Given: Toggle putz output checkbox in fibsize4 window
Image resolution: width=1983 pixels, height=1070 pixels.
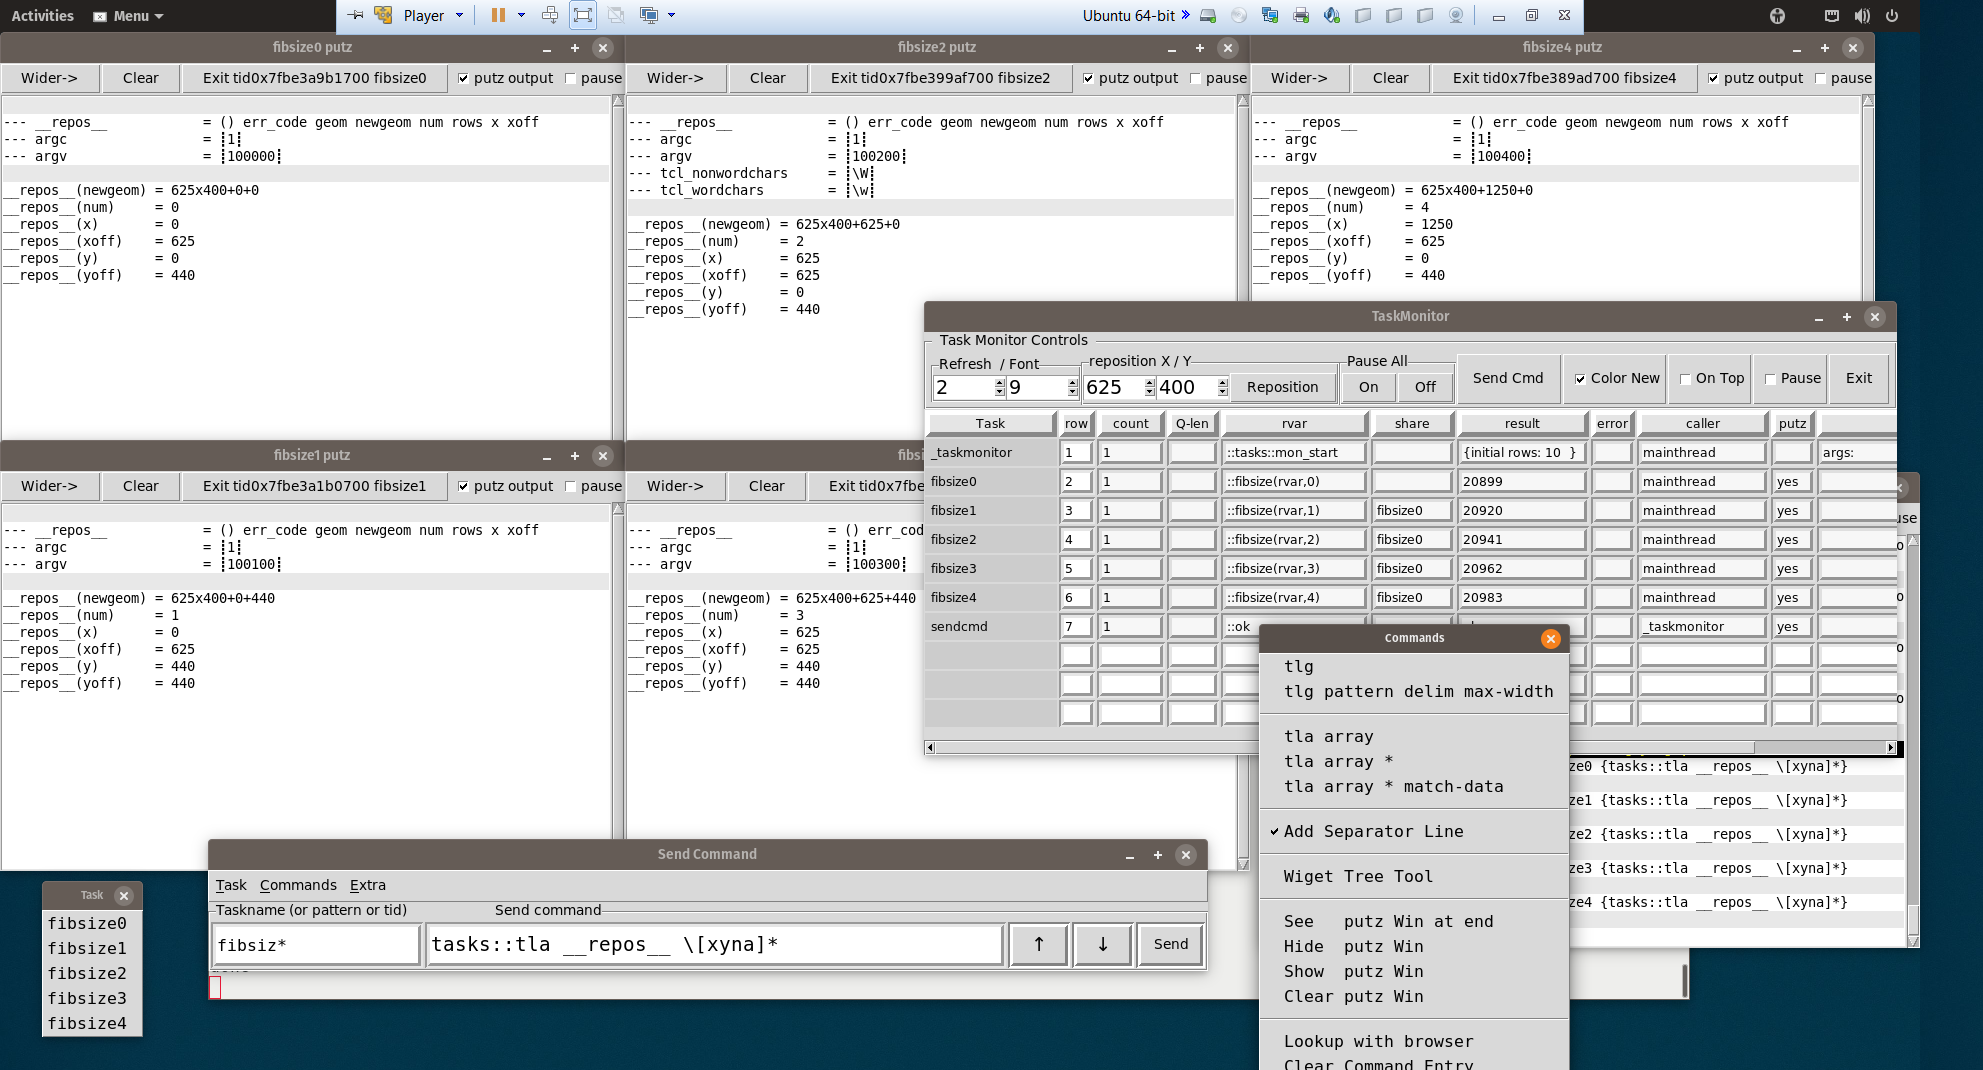Looking at the screenshot, I should click(x=1713, y=78).
